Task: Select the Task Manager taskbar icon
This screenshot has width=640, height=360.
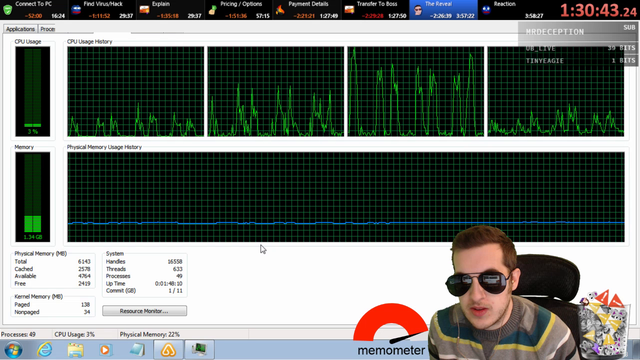Action: click(199, 350)
